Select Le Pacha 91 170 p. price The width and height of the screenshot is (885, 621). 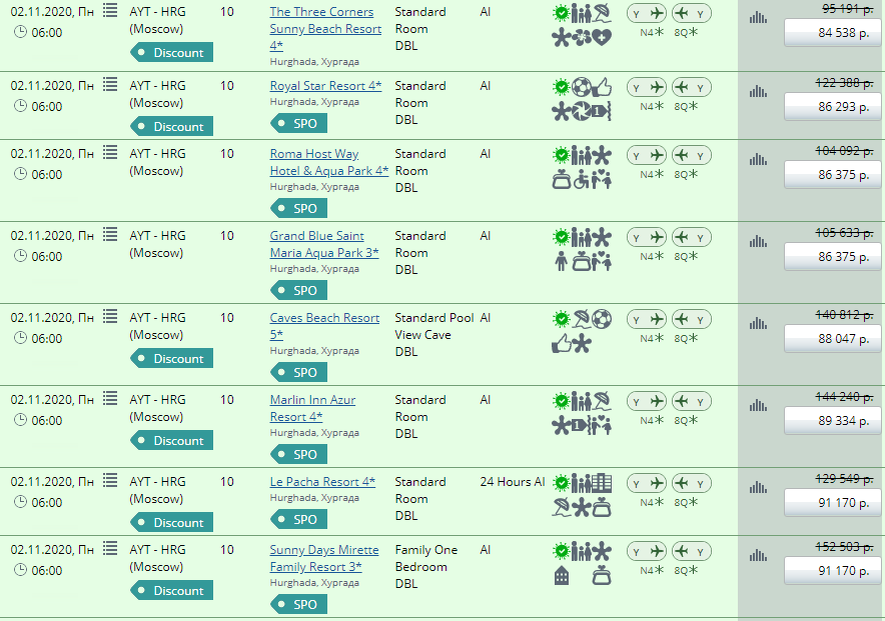pyautogui.click(x=832, y=502)
